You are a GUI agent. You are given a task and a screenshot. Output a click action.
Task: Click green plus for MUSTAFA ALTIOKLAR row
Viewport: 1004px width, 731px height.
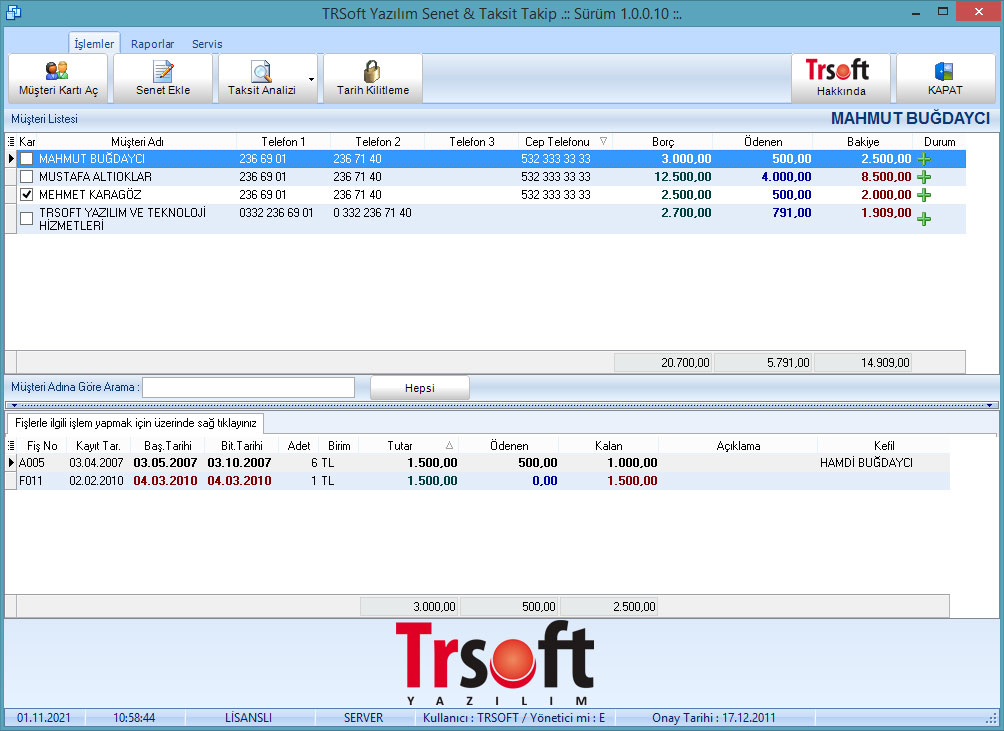pos(923,177)
